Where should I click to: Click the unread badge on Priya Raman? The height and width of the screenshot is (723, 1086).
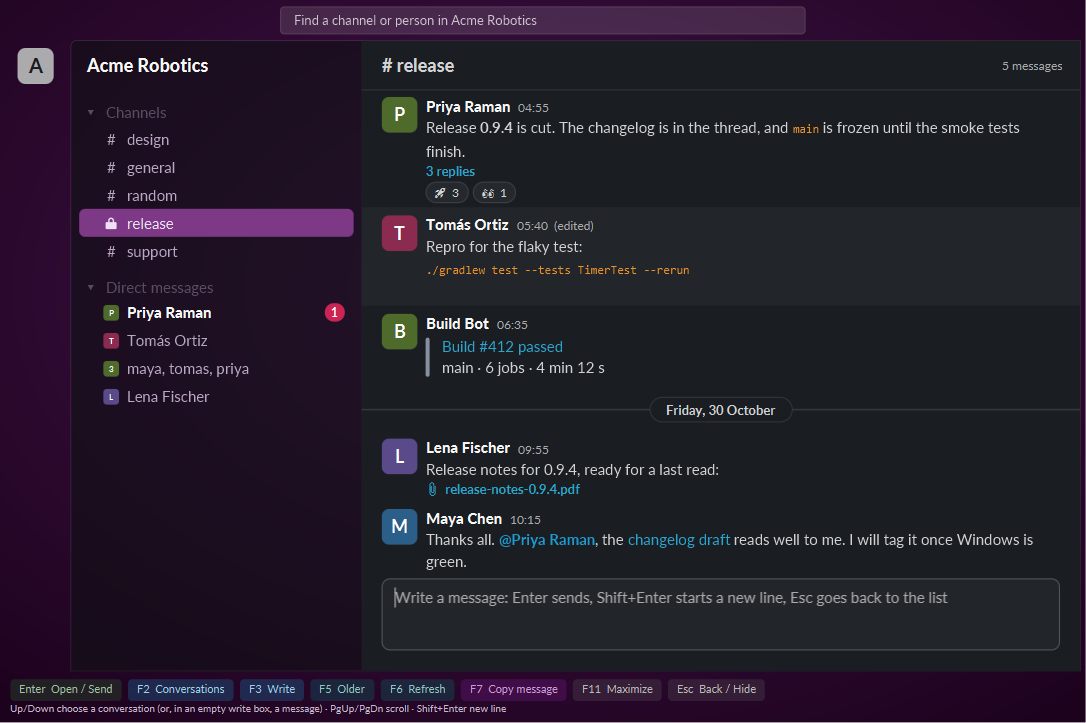coord(335,313)
